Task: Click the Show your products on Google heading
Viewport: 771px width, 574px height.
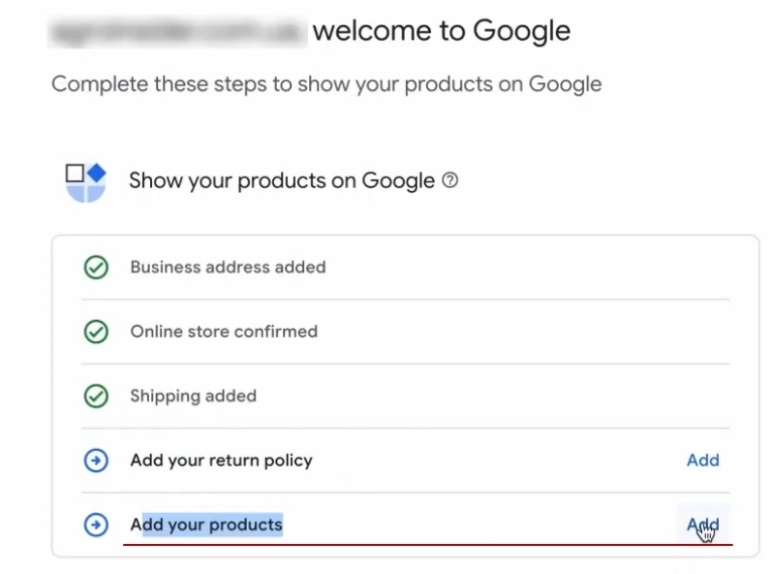Action: tap(281, 181)
